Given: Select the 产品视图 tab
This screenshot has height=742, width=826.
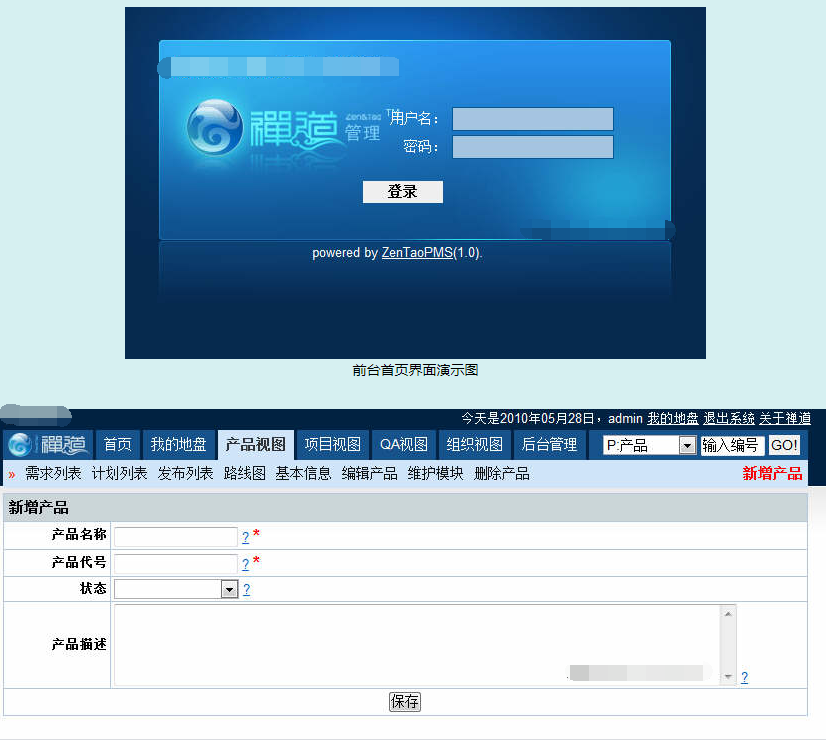Looking at the screenshot, I should tap(255, 445).
